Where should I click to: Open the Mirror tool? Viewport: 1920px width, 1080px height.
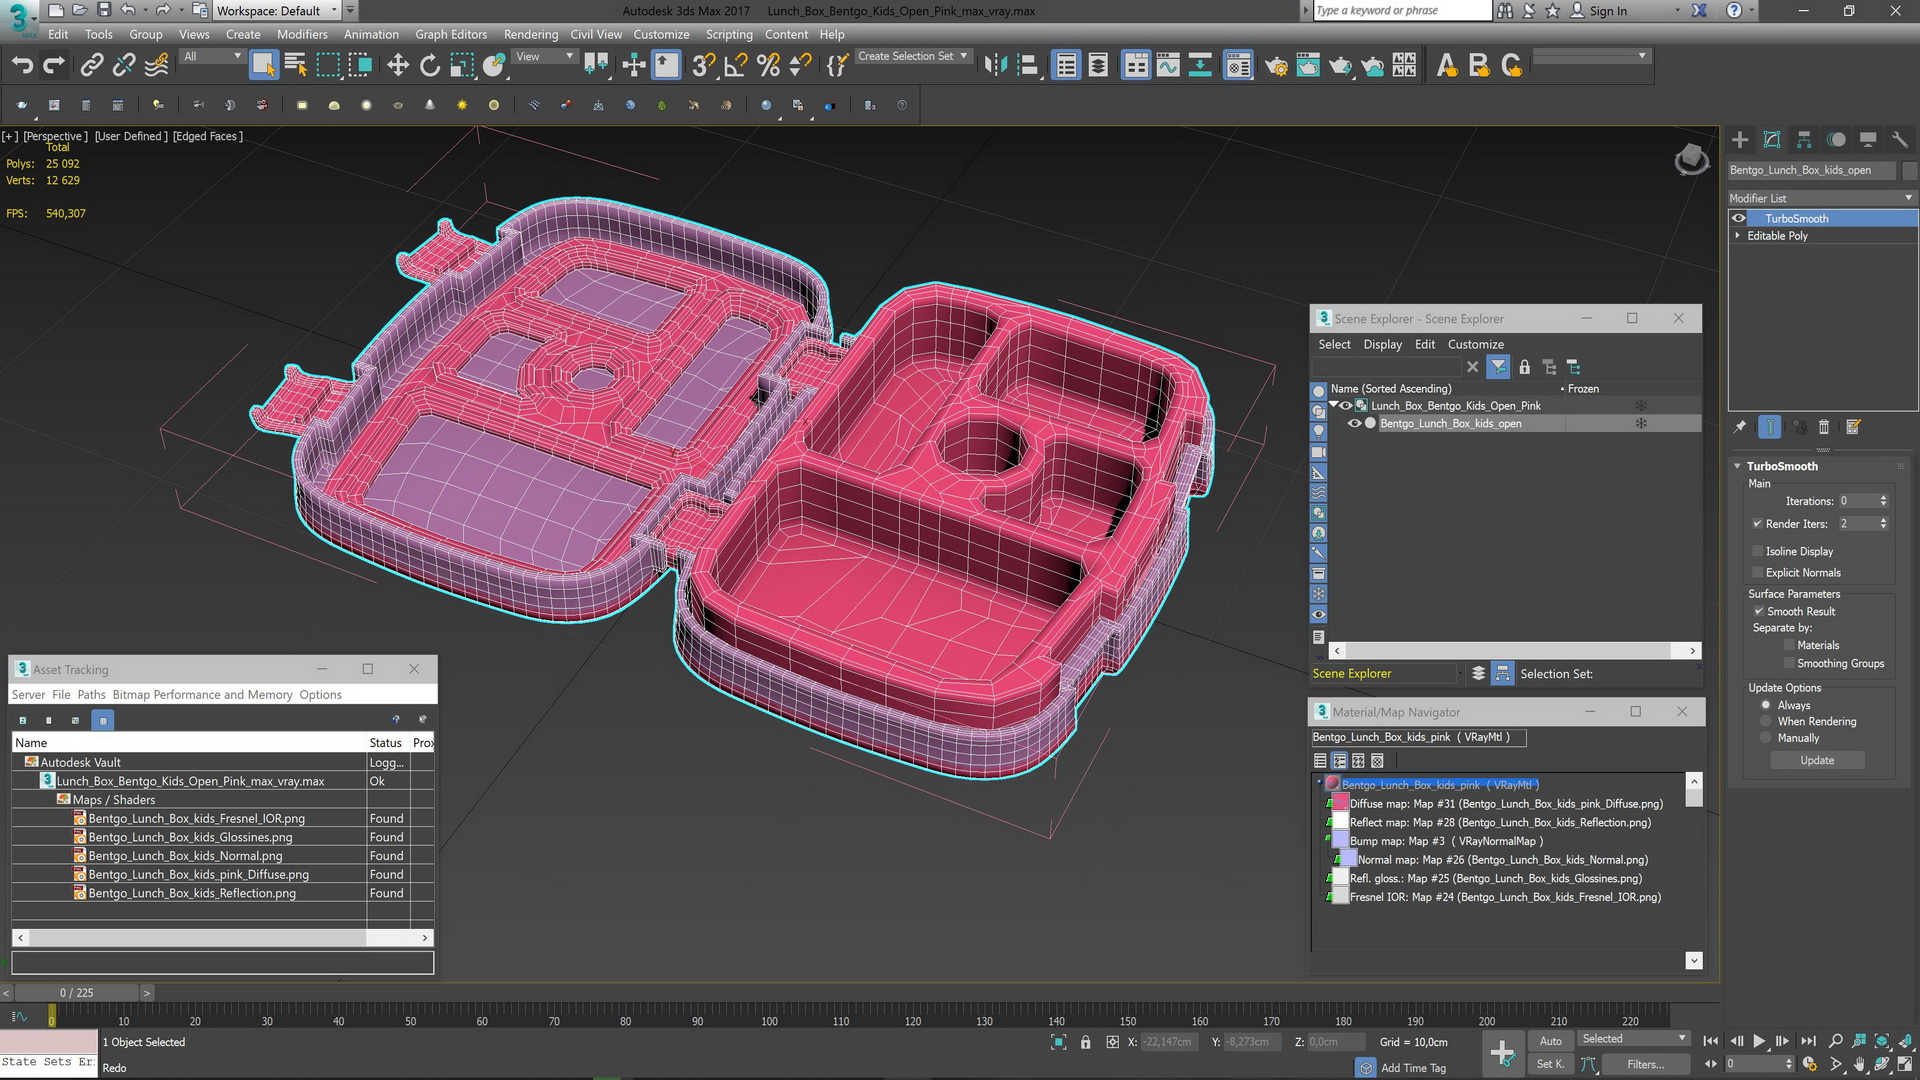(994, 66)
